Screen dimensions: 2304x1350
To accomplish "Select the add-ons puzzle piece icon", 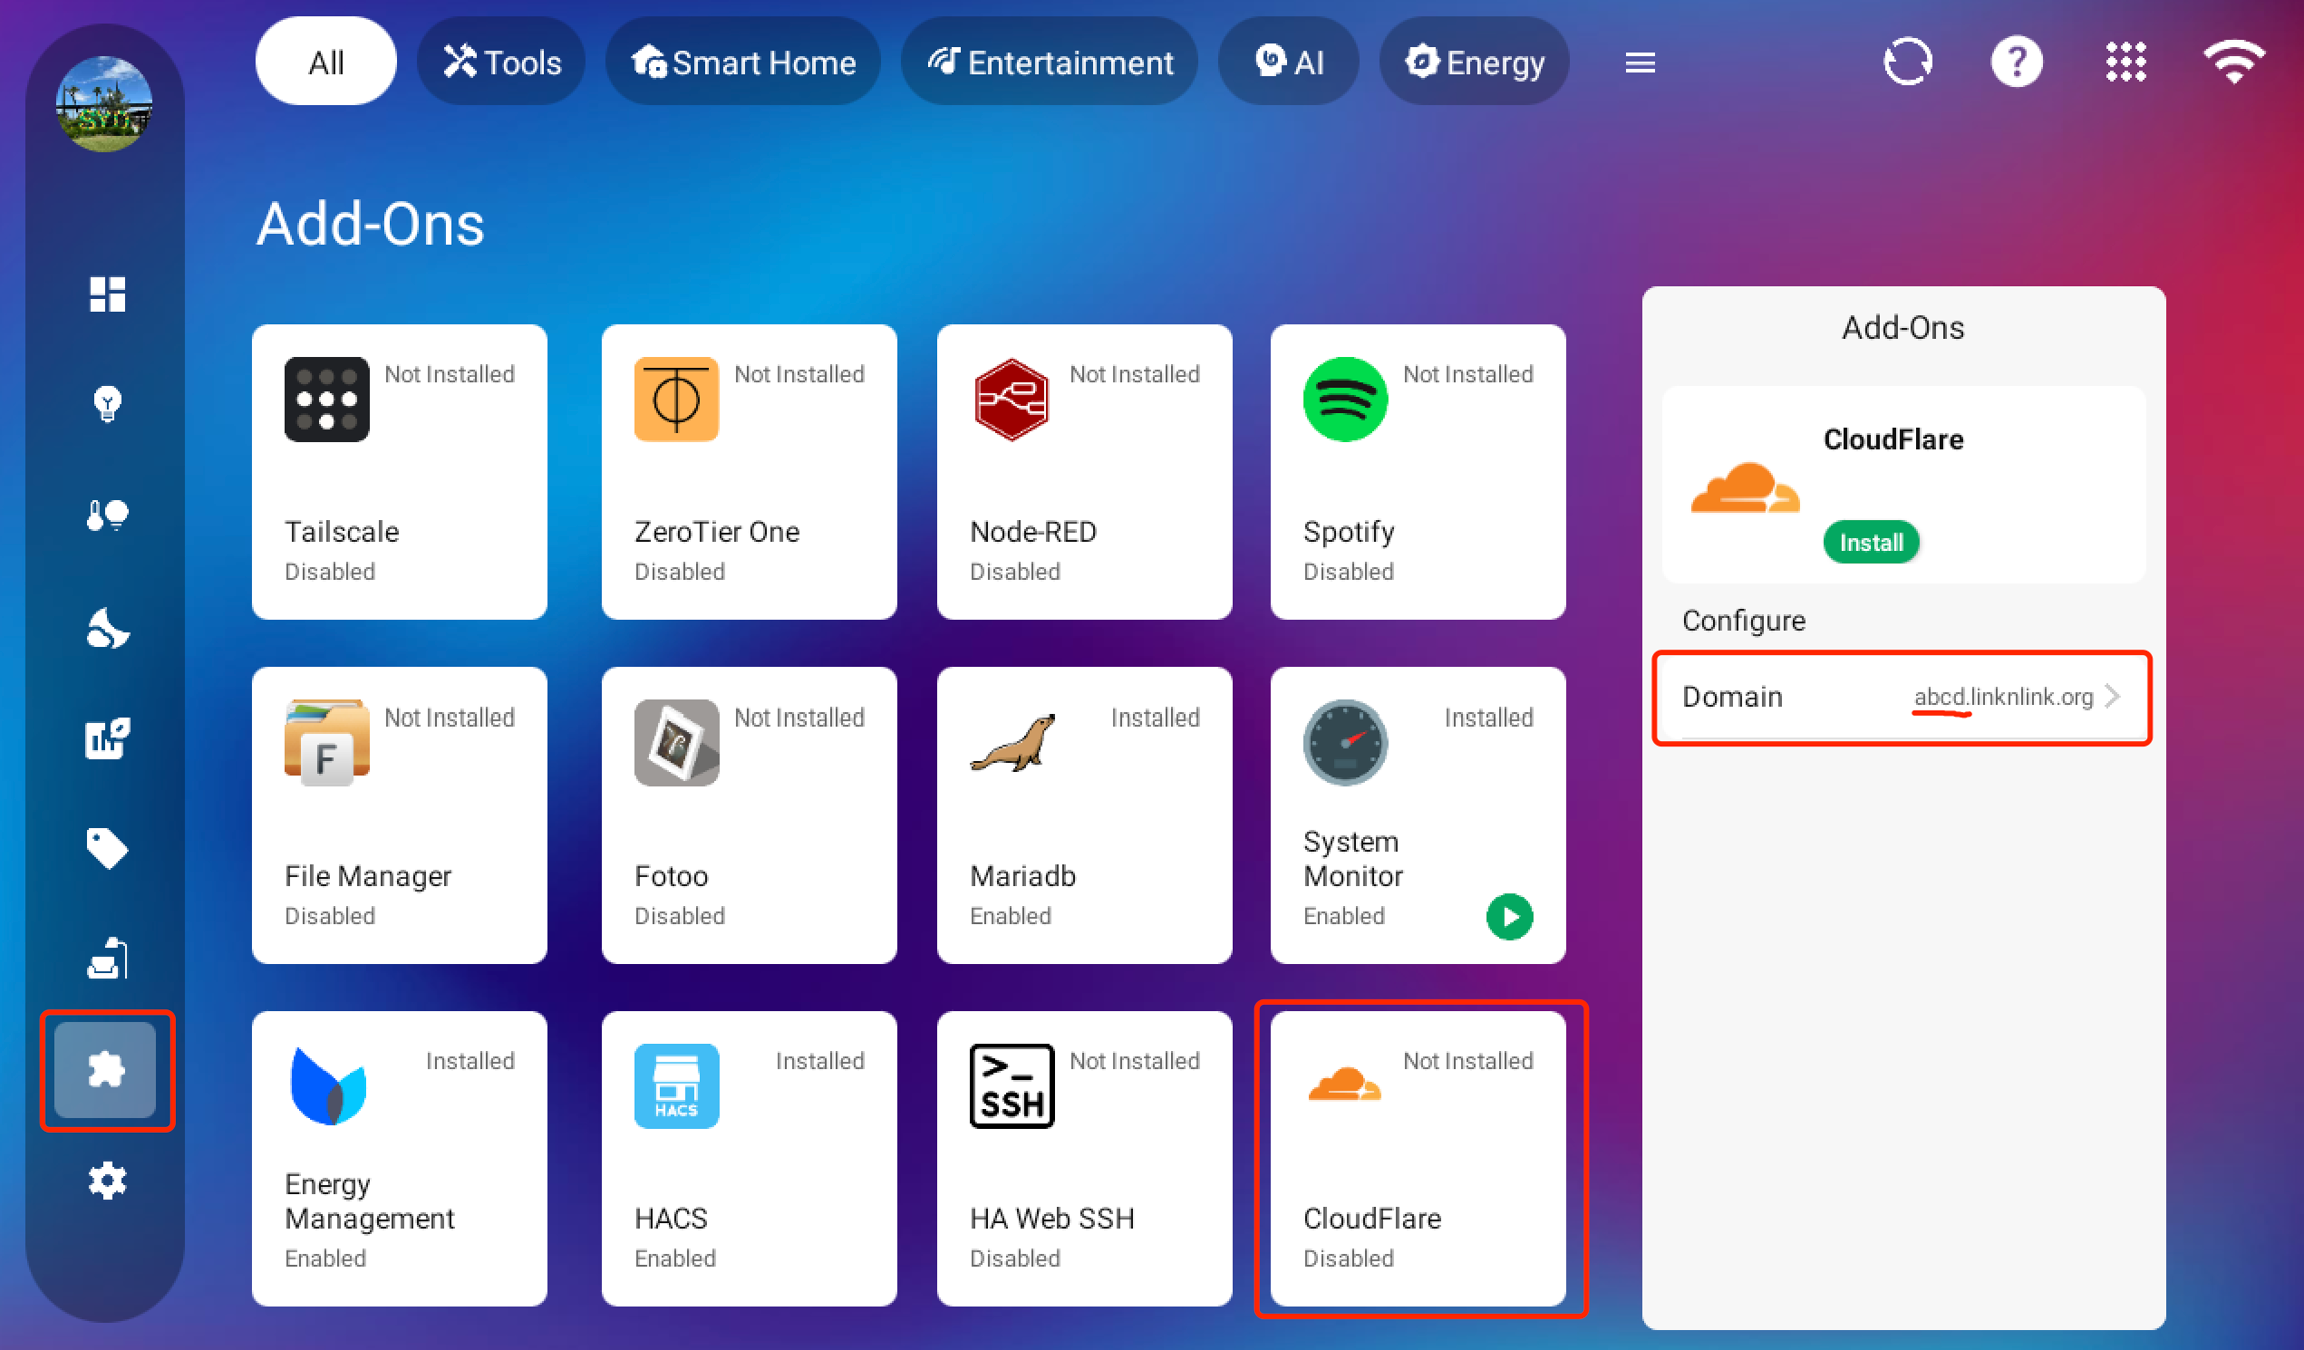I will [x=106, y=1070].
